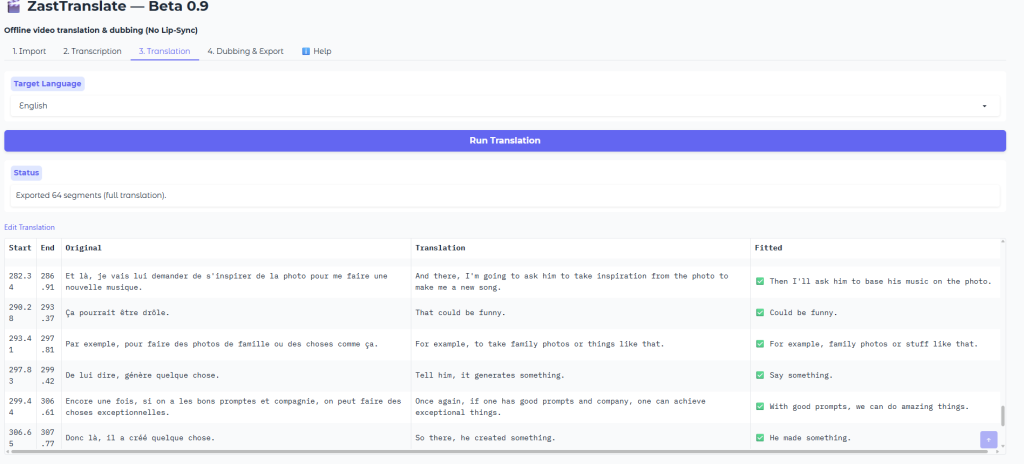
Task: Toggle checkmark for "With good prompts" row
Action: coord(761,407)
